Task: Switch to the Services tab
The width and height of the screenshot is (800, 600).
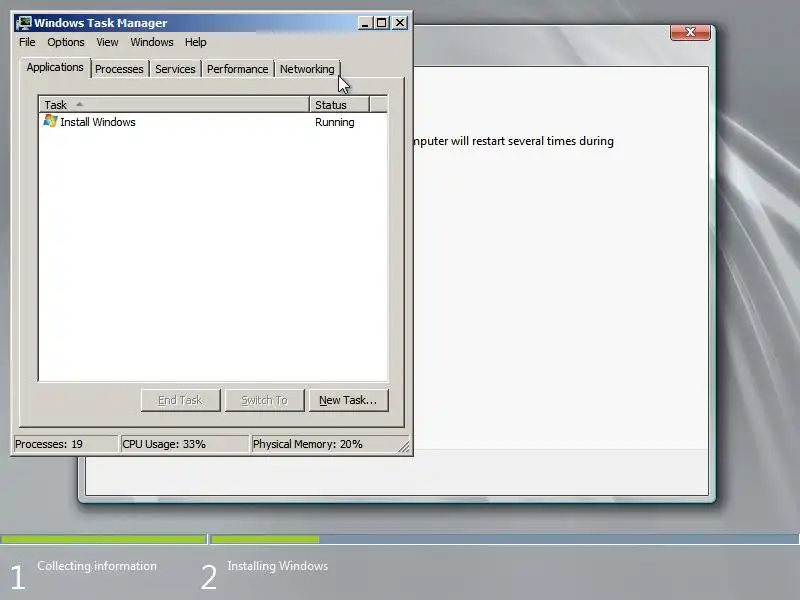Action: 175,69
